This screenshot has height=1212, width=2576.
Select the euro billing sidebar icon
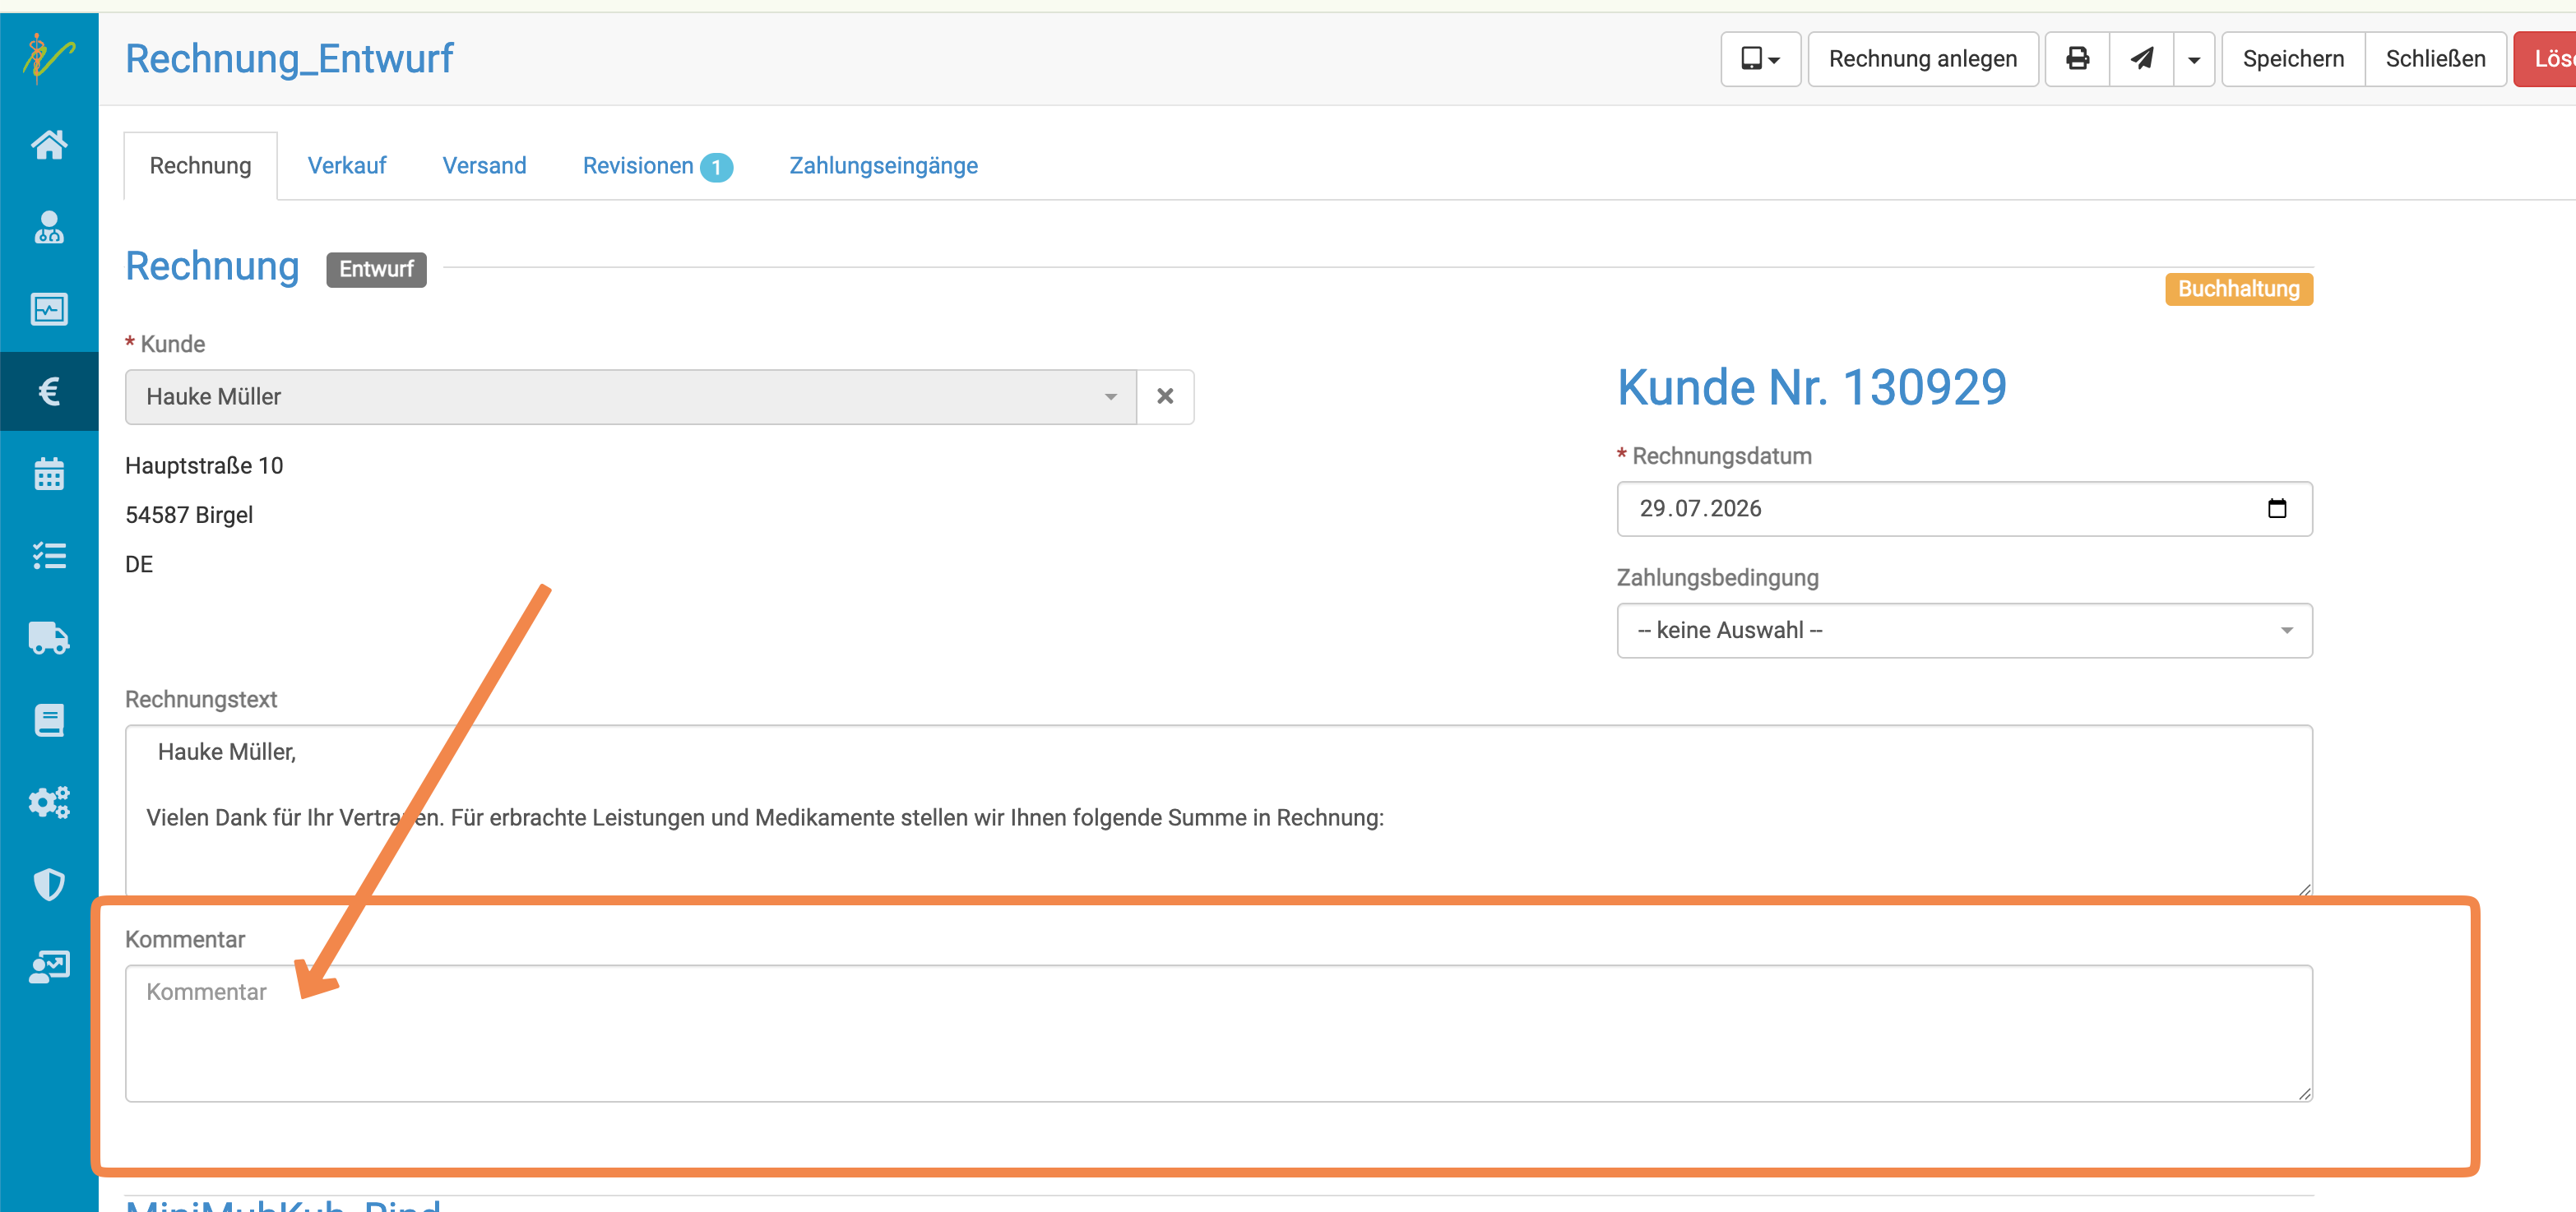coord(49,391)
